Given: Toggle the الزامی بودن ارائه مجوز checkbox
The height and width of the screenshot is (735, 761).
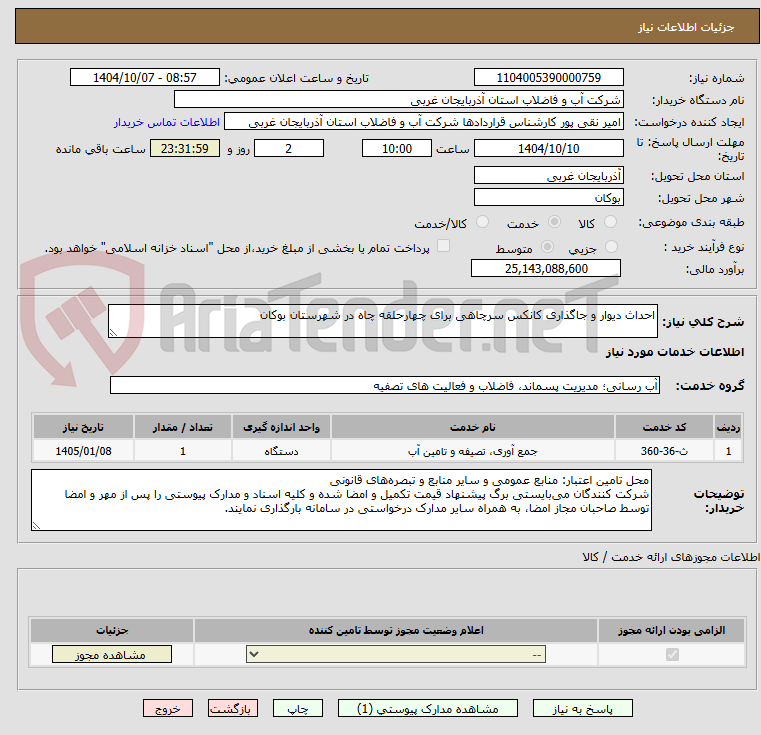Looking at the screenshot, I should pyautogui.click(x=672, y=655).
